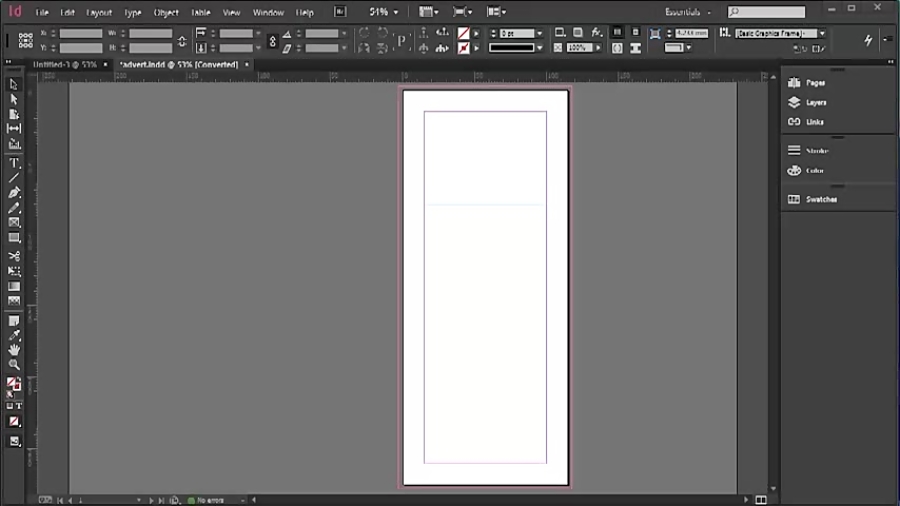Select the Rectangle tool

tap(14, 238)
